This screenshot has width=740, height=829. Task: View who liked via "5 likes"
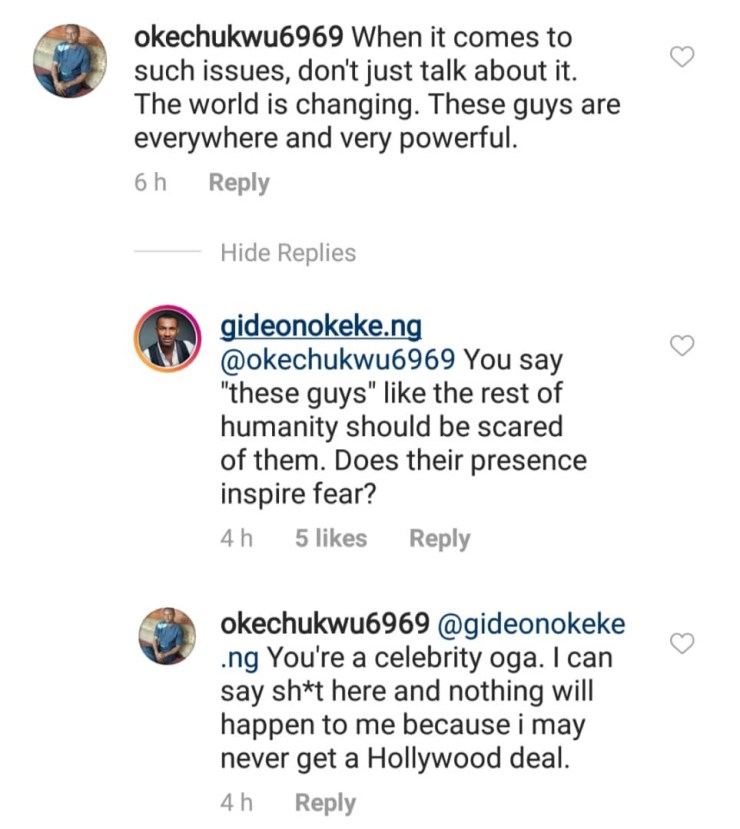[x=331, y=538]
